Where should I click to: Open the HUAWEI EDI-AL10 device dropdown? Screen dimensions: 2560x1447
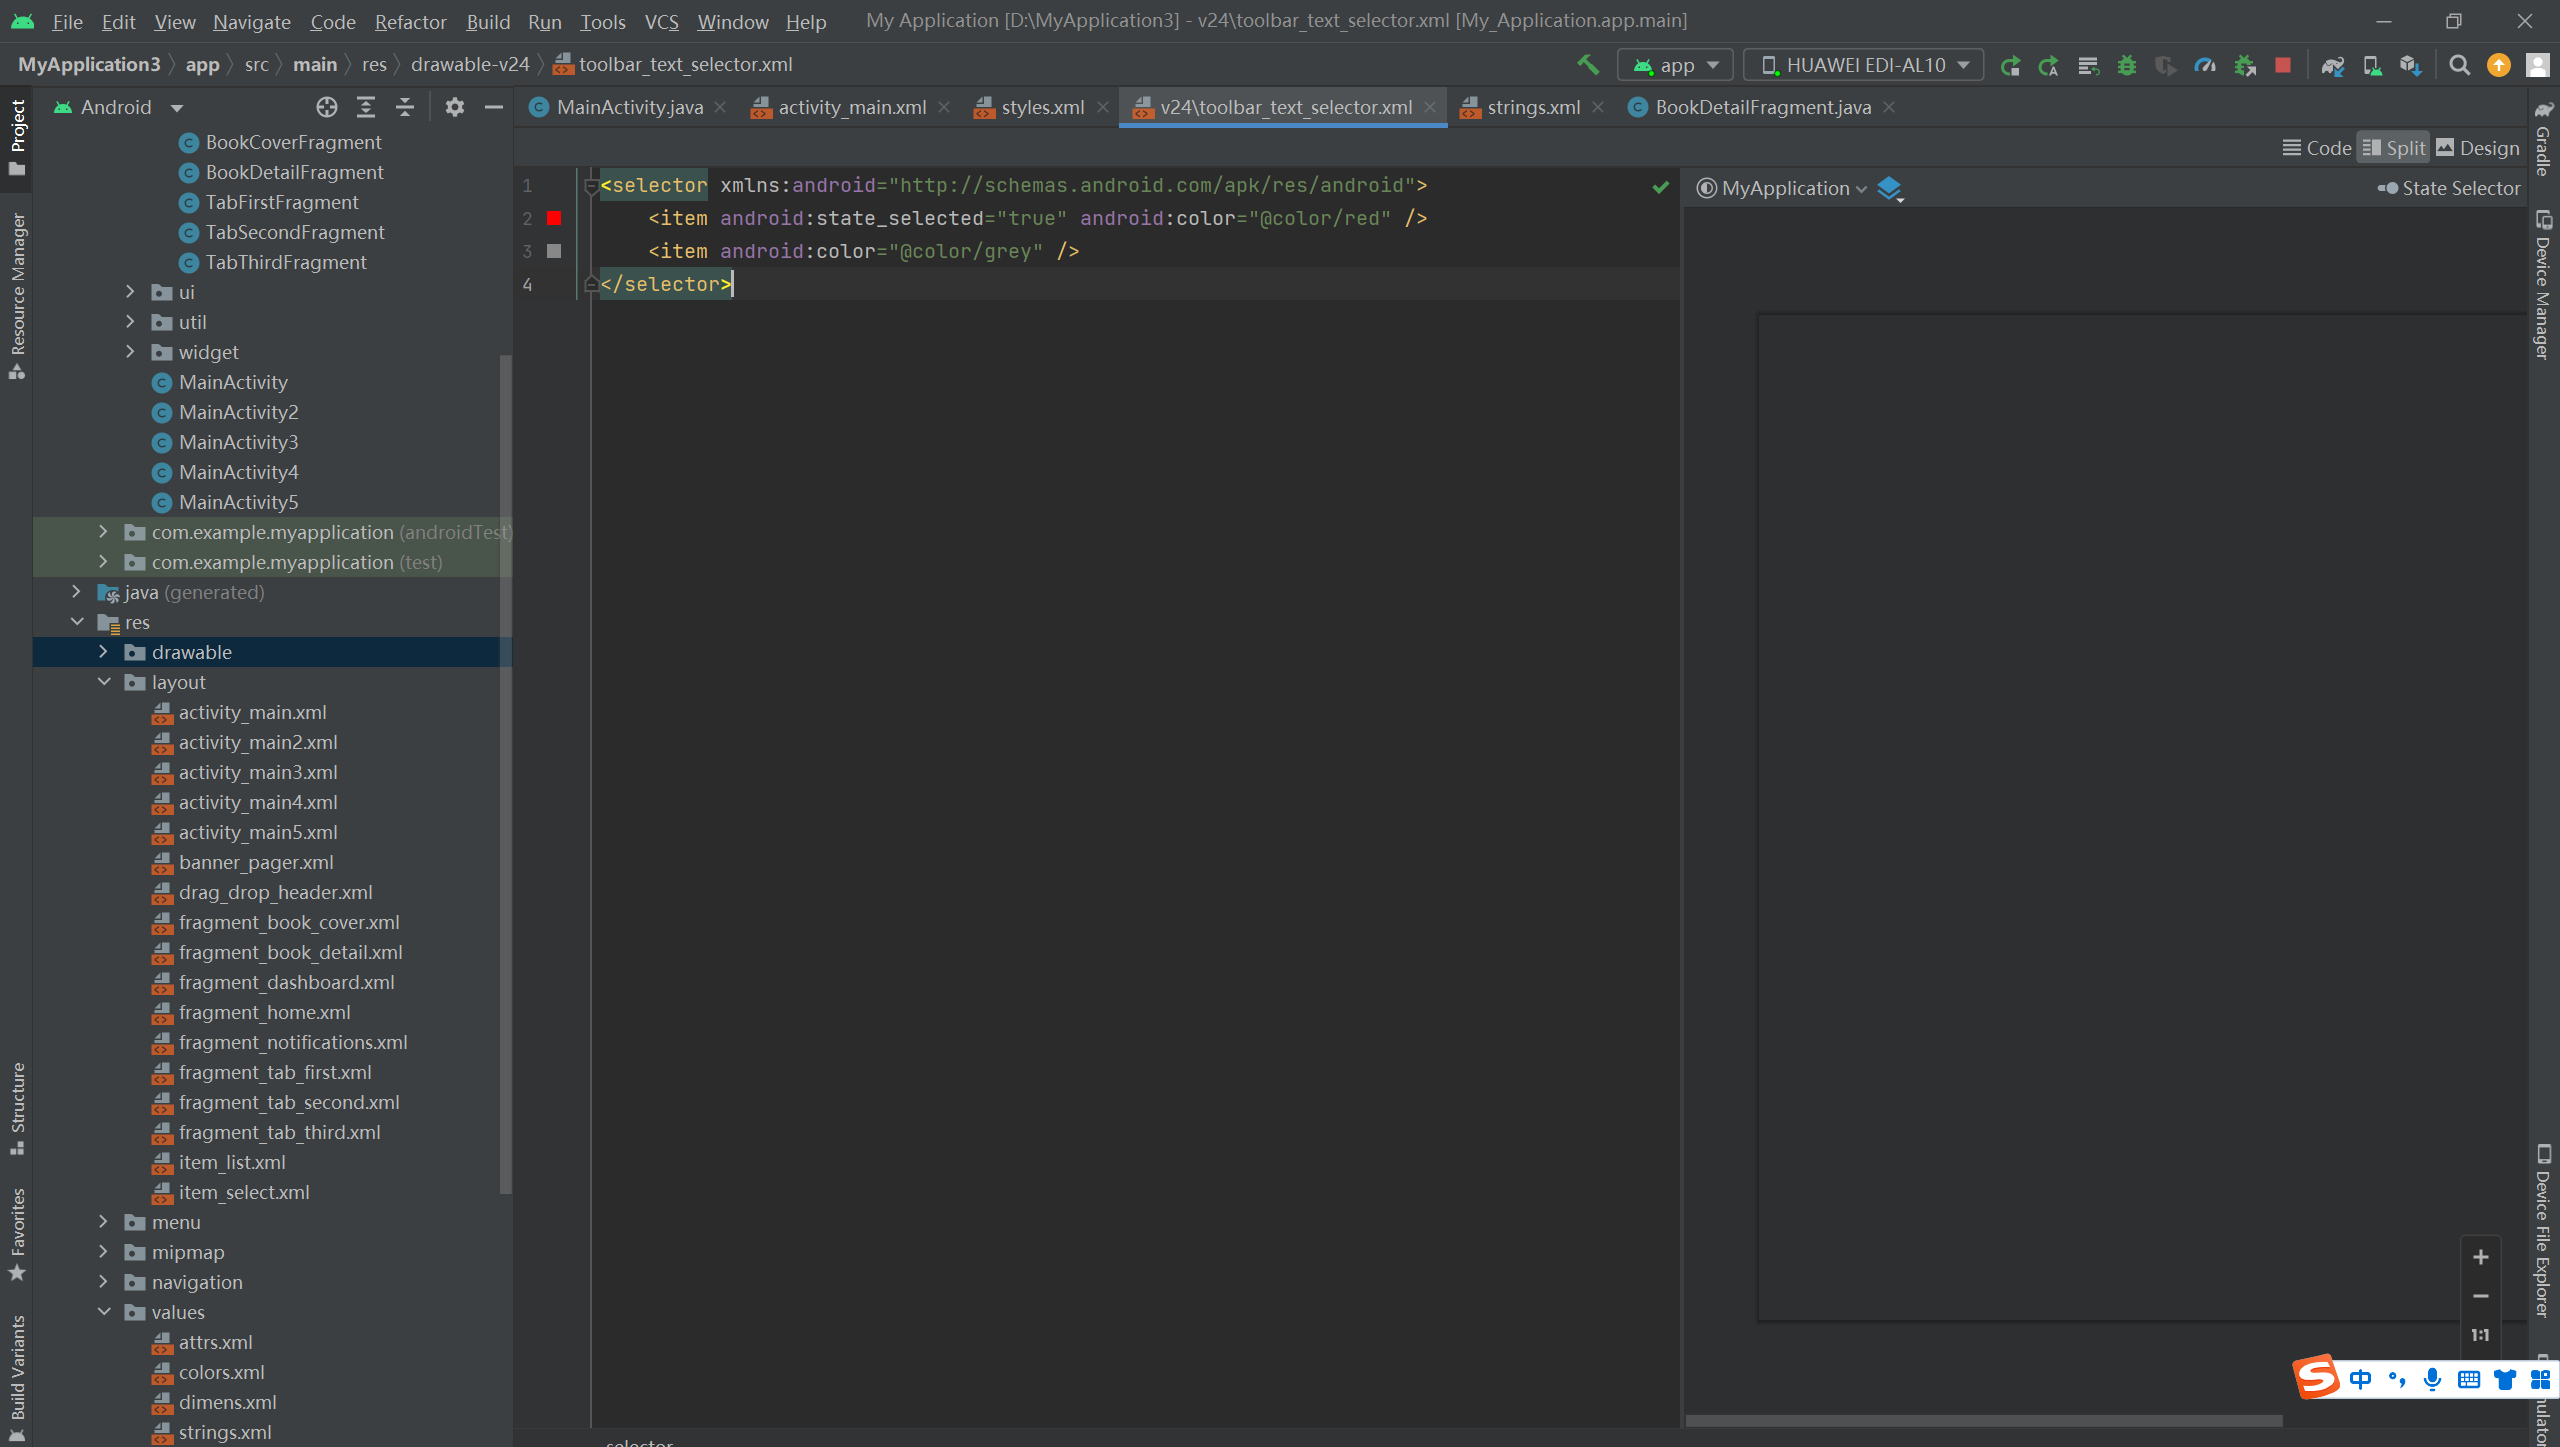point(1864,65)
